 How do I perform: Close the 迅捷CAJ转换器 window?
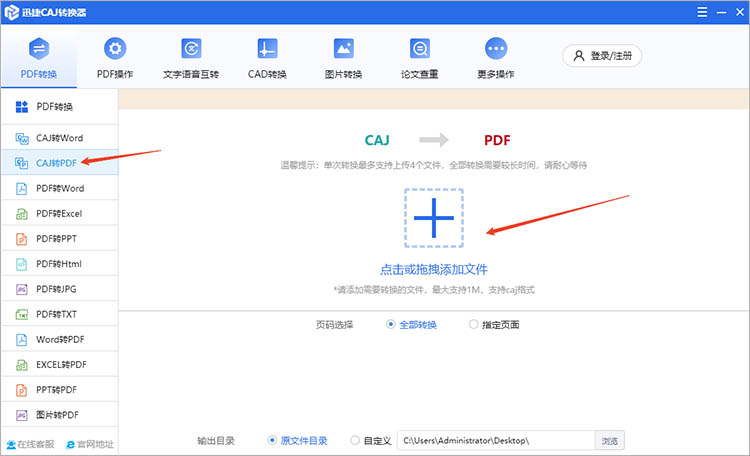pyautogui.click(x=739, y=12)
